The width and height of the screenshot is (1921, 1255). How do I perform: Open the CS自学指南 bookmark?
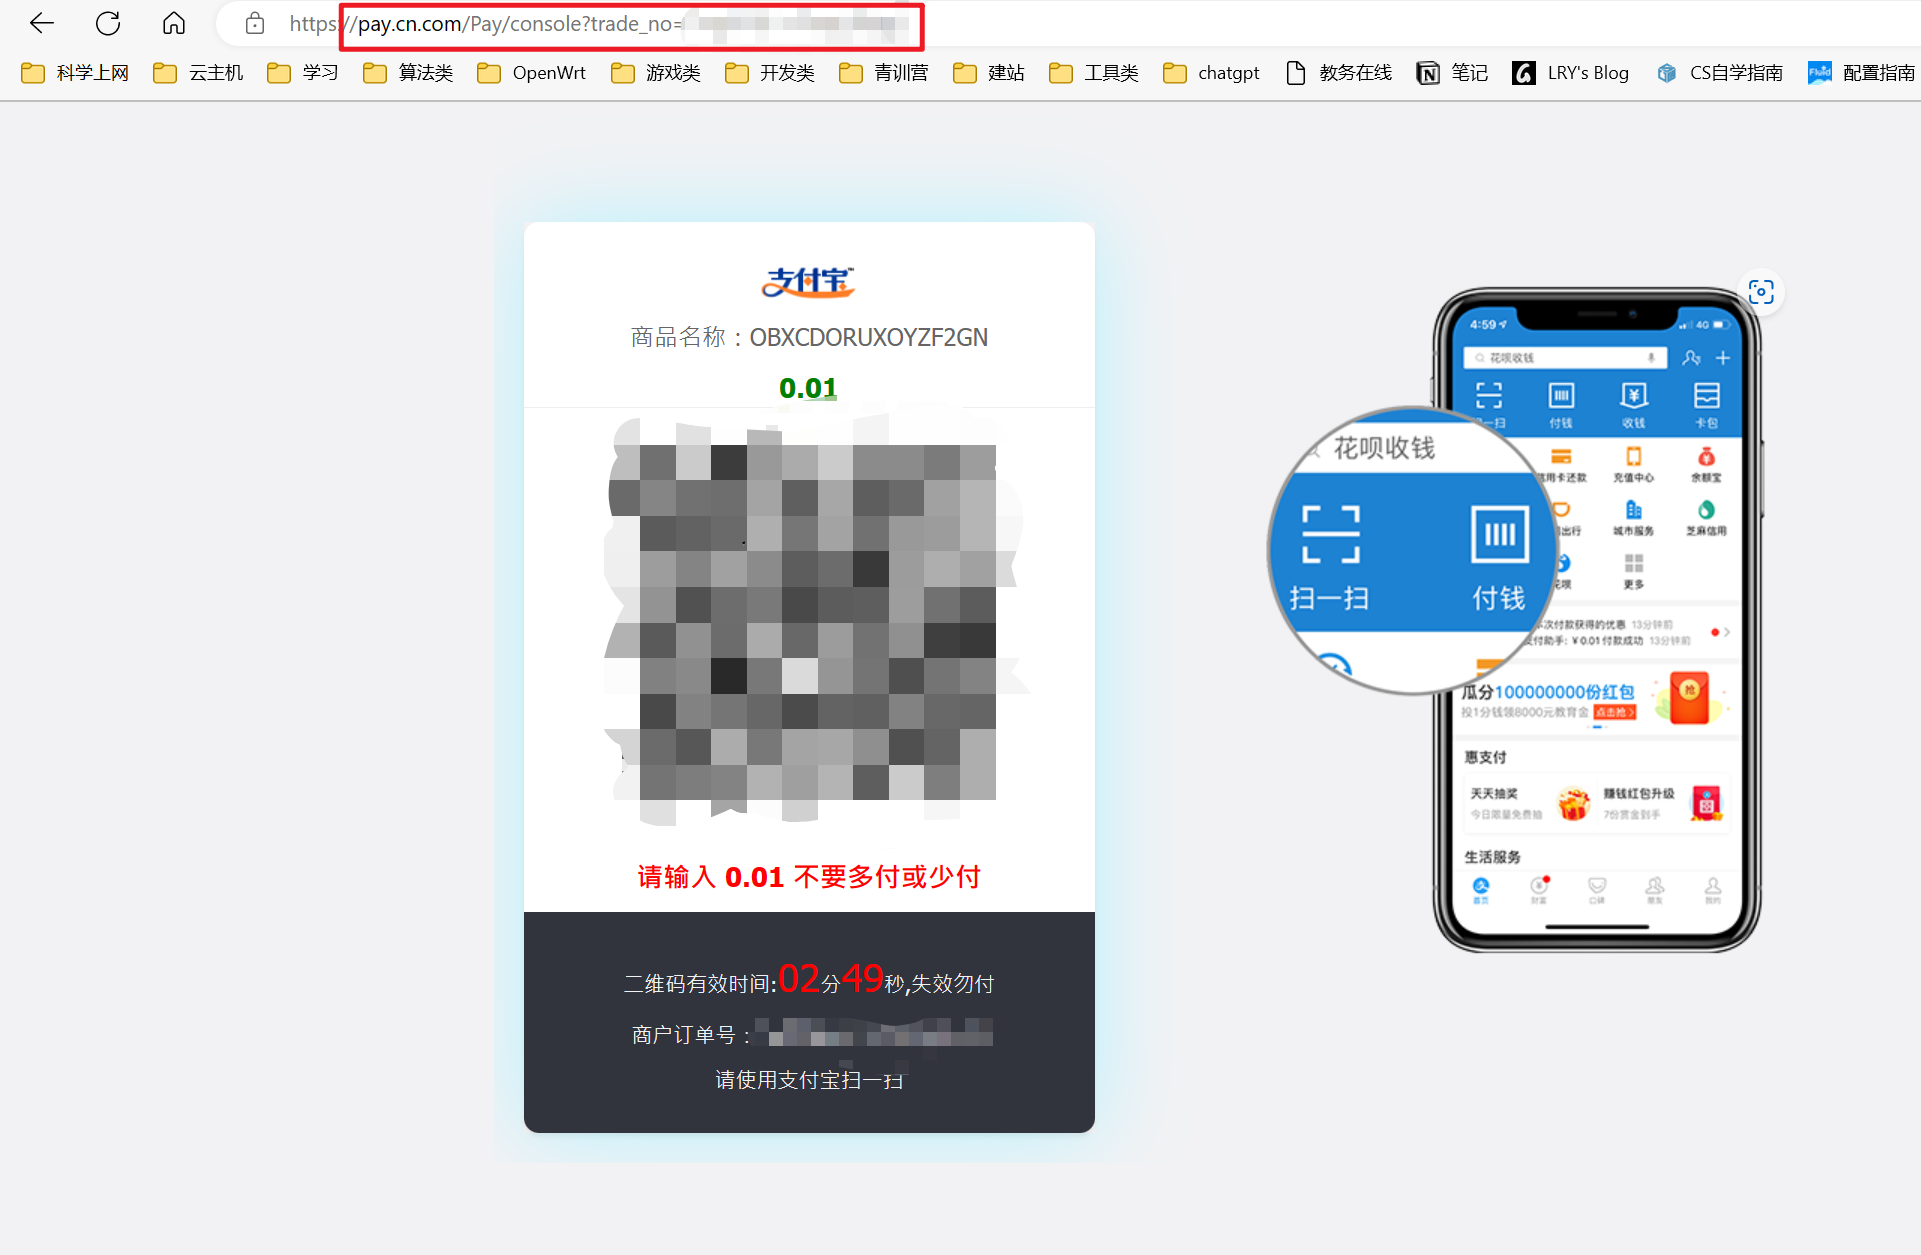(1720, 73)
